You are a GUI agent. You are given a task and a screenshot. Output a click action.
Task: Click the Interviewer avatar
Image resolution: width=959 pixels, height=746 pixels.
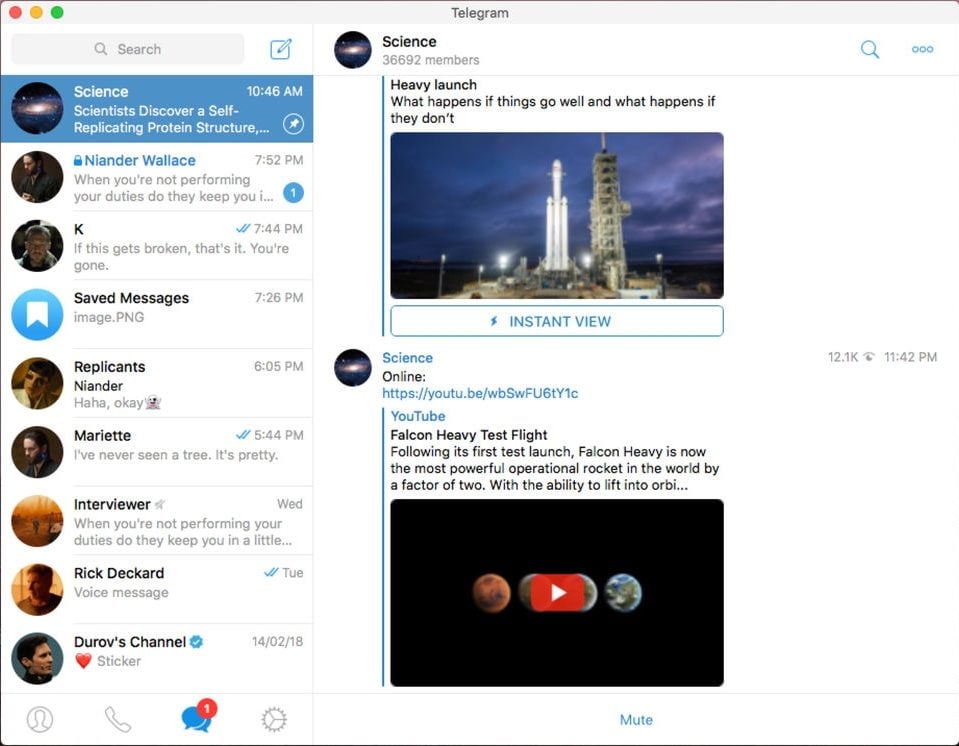pos(37,521)
